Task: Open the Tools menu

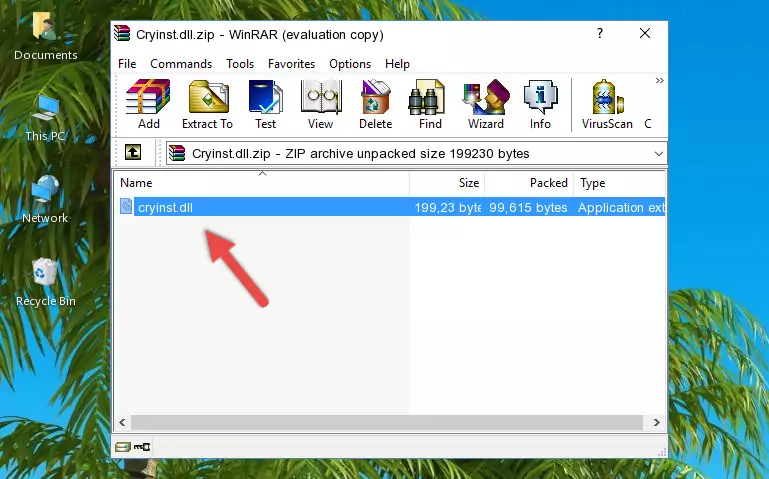Action: [240, 64]
